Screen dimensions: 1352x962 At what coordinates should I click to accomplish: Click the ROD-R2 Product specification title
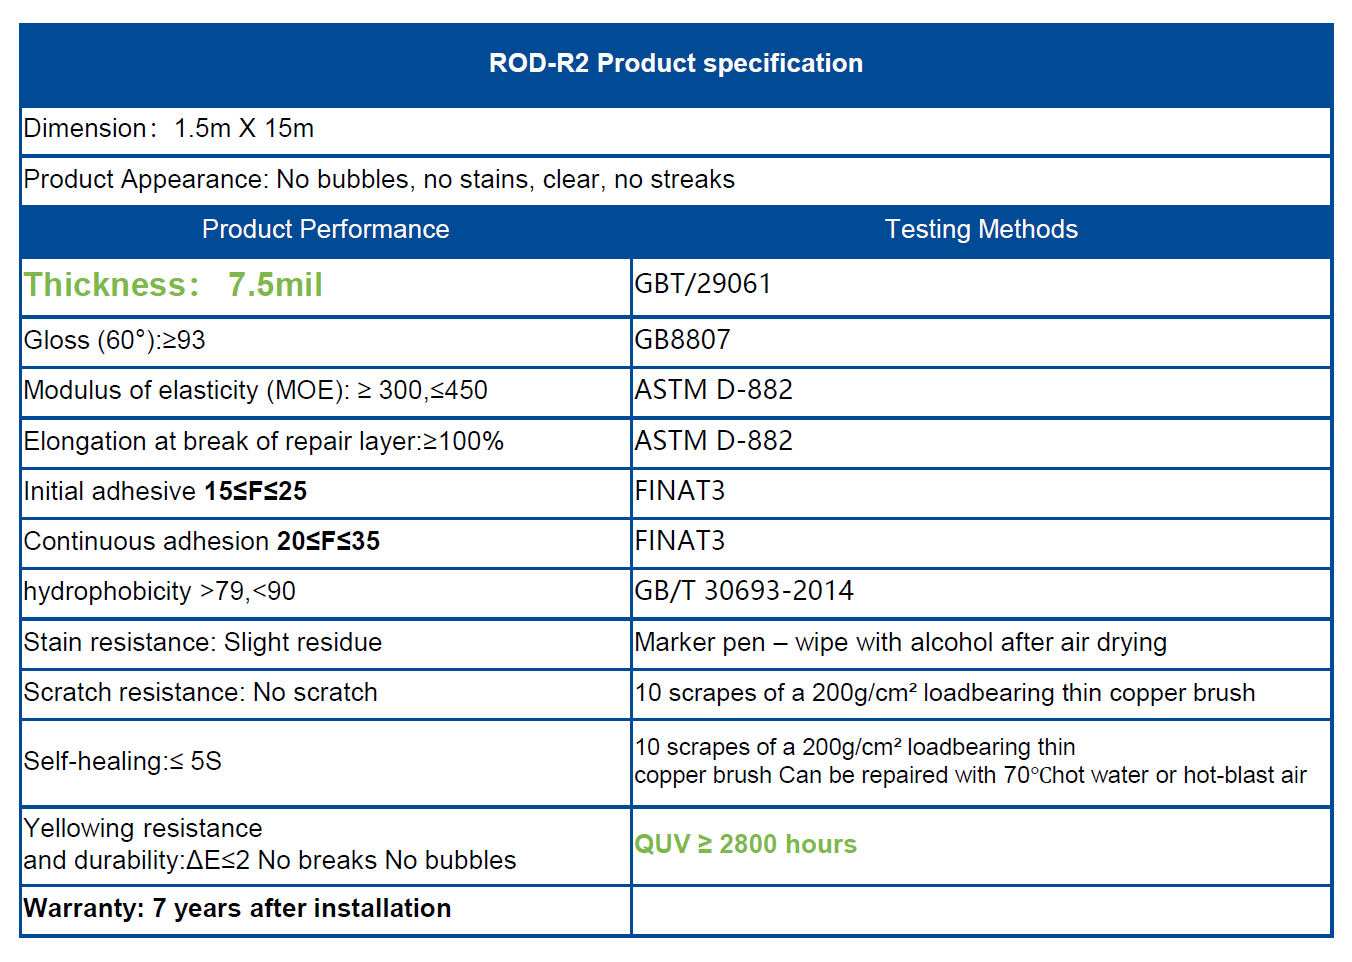pos(675,63)
